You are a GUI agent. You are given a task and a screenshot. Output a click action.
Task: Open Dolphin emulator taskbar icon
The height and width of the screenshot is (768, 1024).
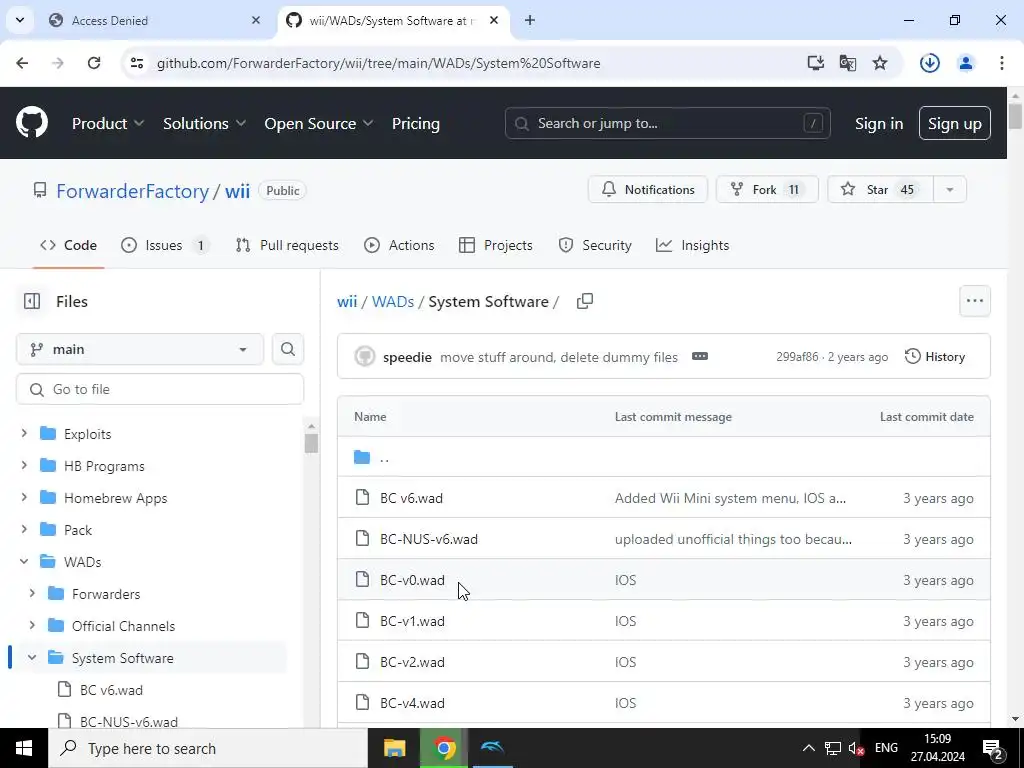point(492,748)
